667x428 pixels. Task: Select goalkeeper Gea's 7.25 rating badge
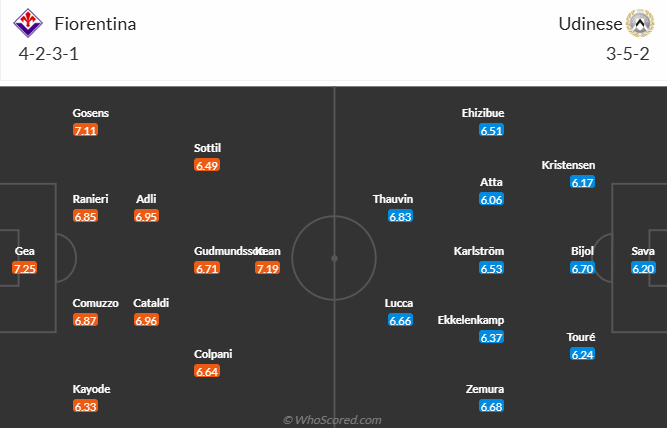pyautogui.click(x=24, y=268)
